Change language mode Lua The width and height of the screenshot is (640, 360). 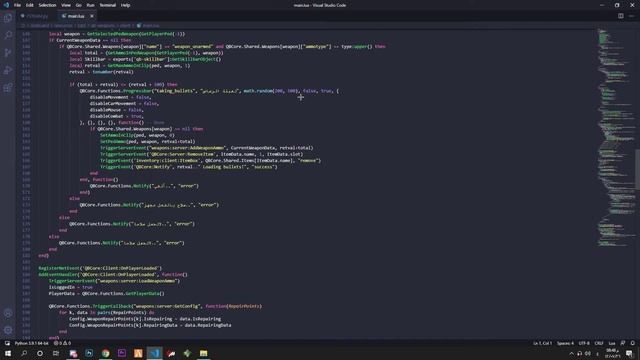point(612,343)
